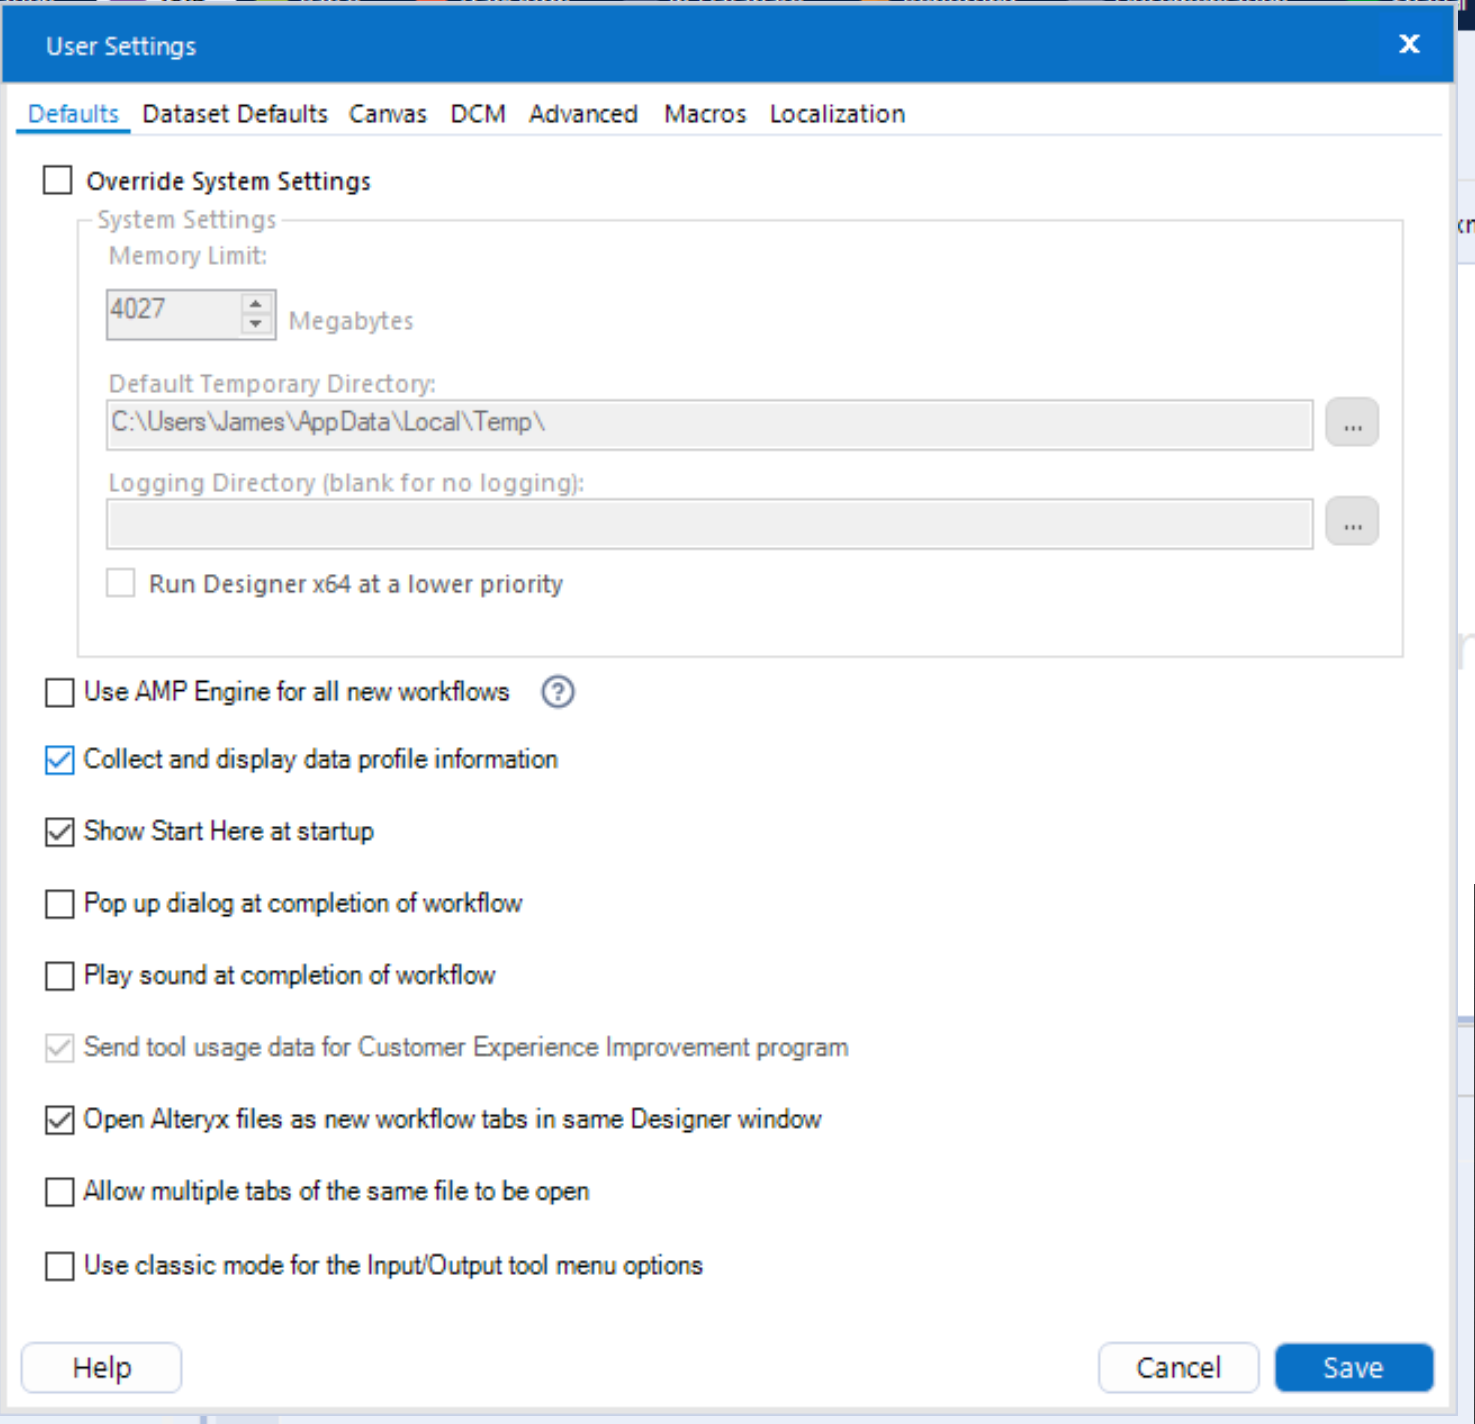Click the Save button

1353,1367
